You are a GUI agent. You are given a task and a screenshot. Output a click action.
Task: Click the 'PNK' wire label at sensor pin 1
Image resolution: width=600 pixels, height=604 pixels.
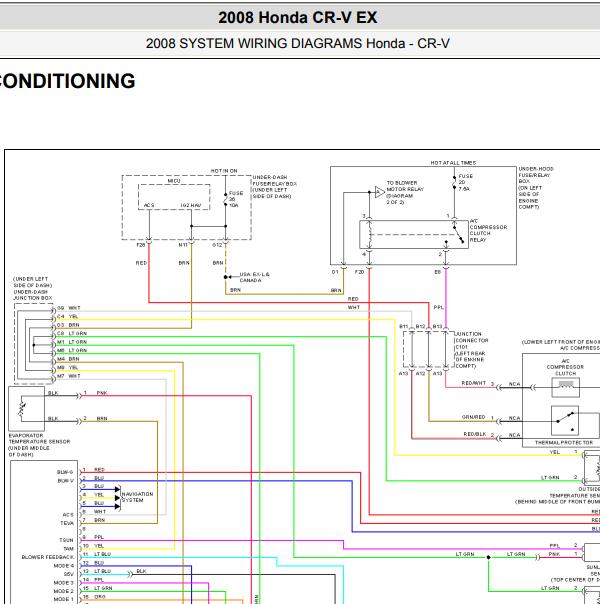[x=102, y=393]
